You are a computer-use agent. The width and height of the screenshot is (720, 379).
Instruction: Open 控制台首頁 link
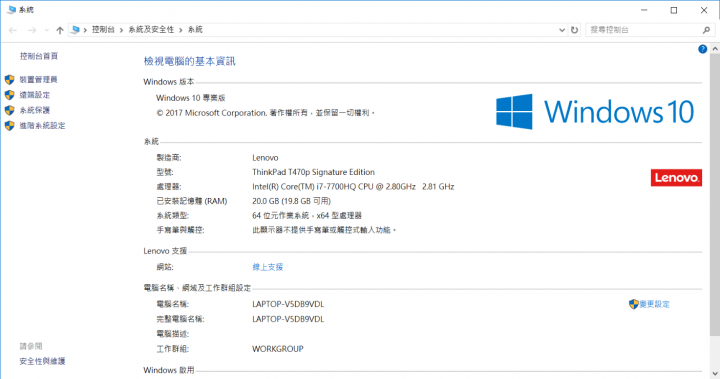coord(39,56)
